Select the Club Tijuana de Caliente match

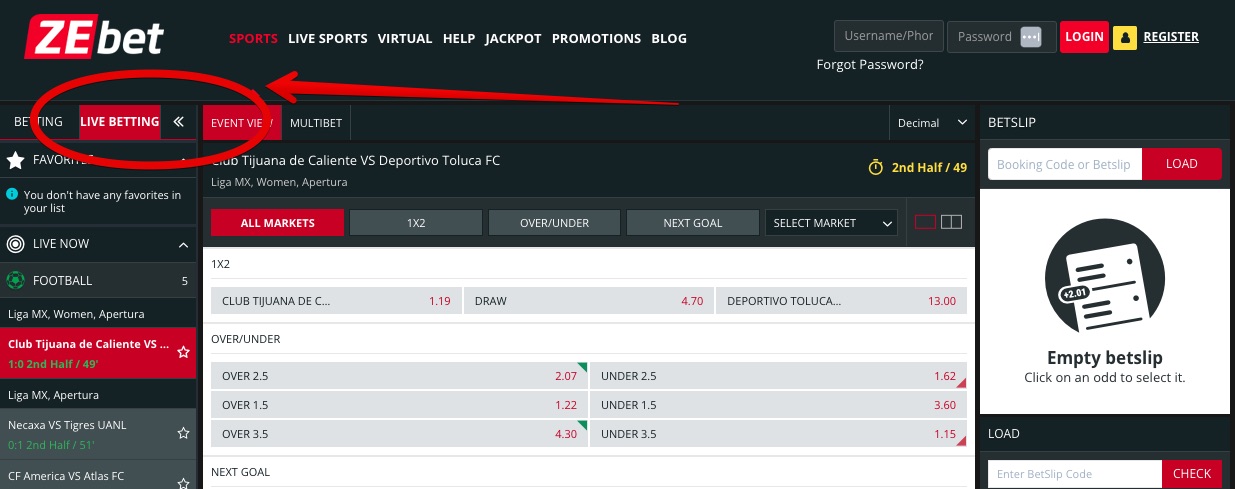[x=98, y=353]
